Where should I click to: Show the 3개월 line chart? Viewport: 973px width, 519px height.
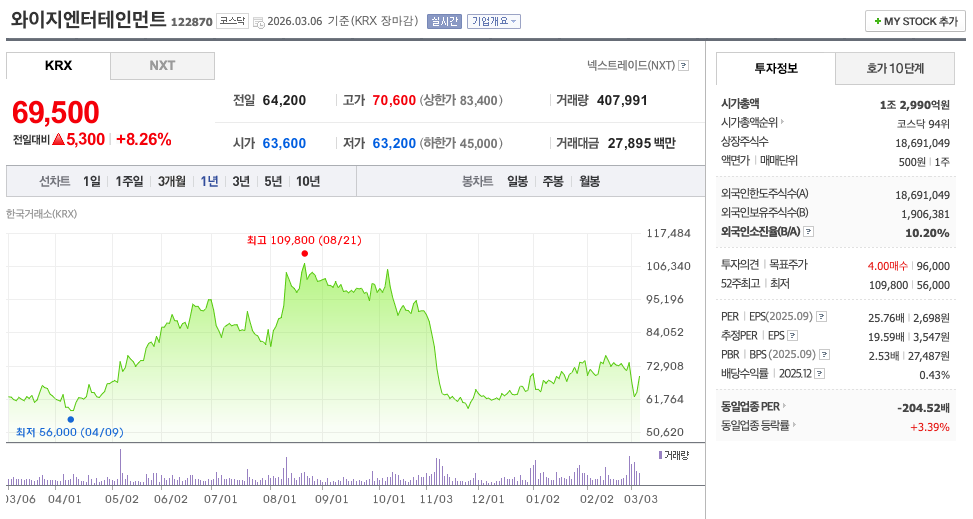point(172,181)
